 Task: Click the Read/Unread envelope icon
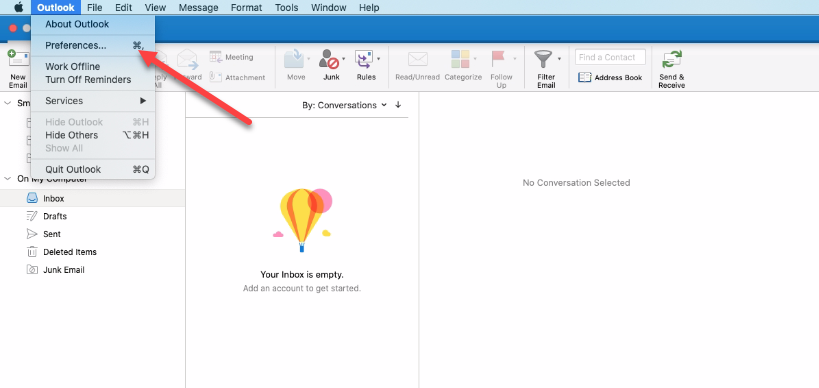pos(417,59)
